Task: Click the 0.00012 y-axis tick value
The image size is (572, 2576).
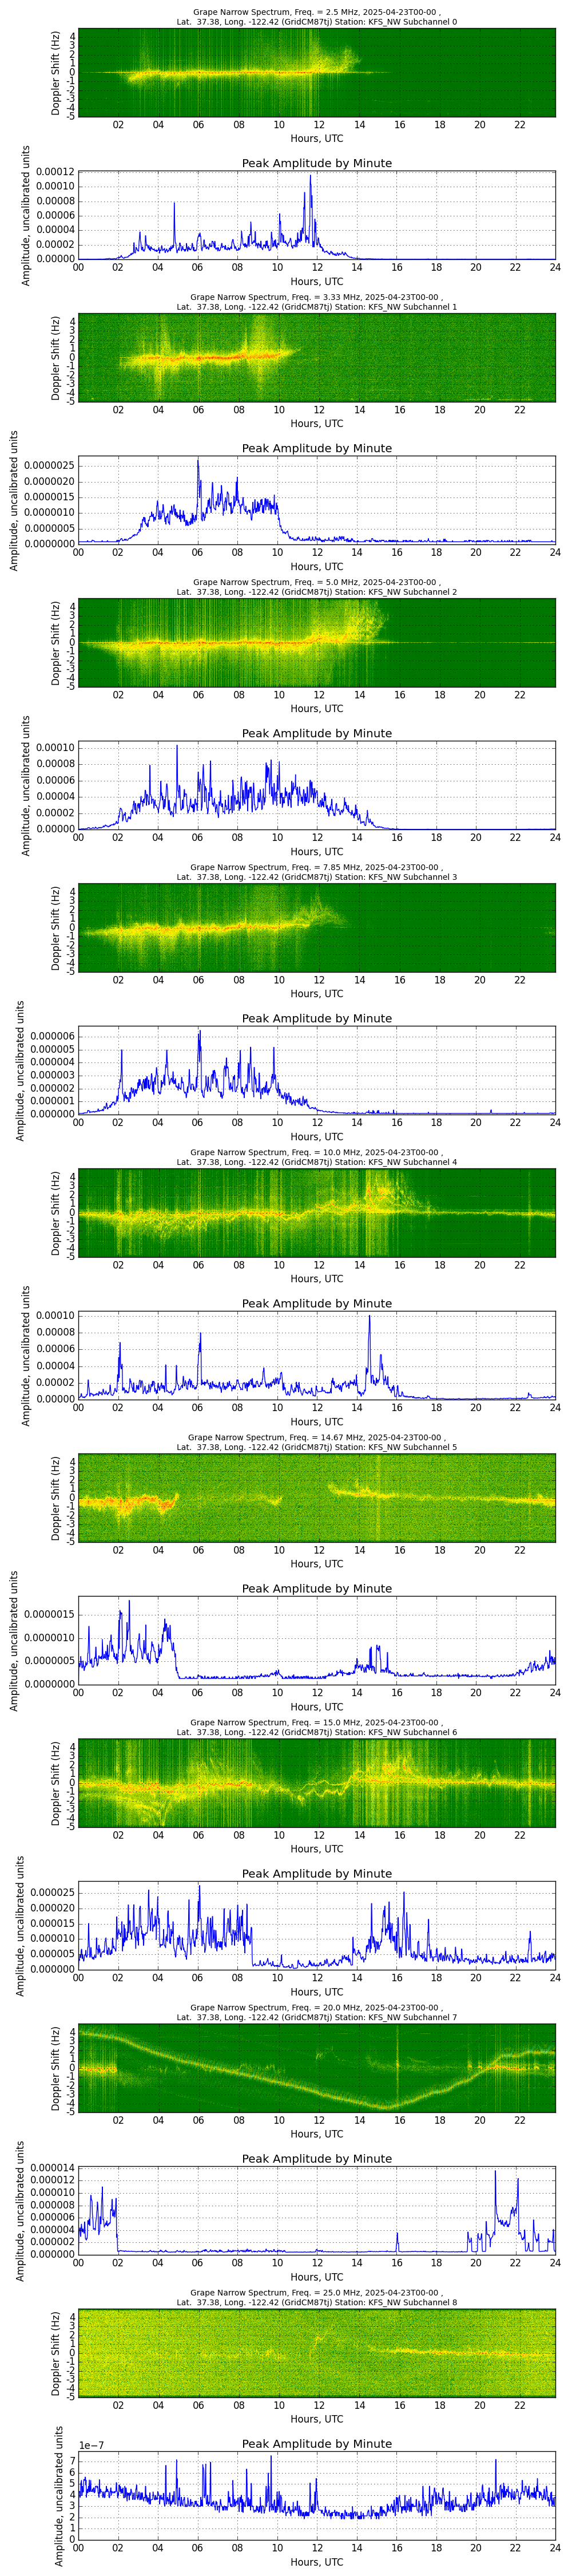Action: [55, 171]
